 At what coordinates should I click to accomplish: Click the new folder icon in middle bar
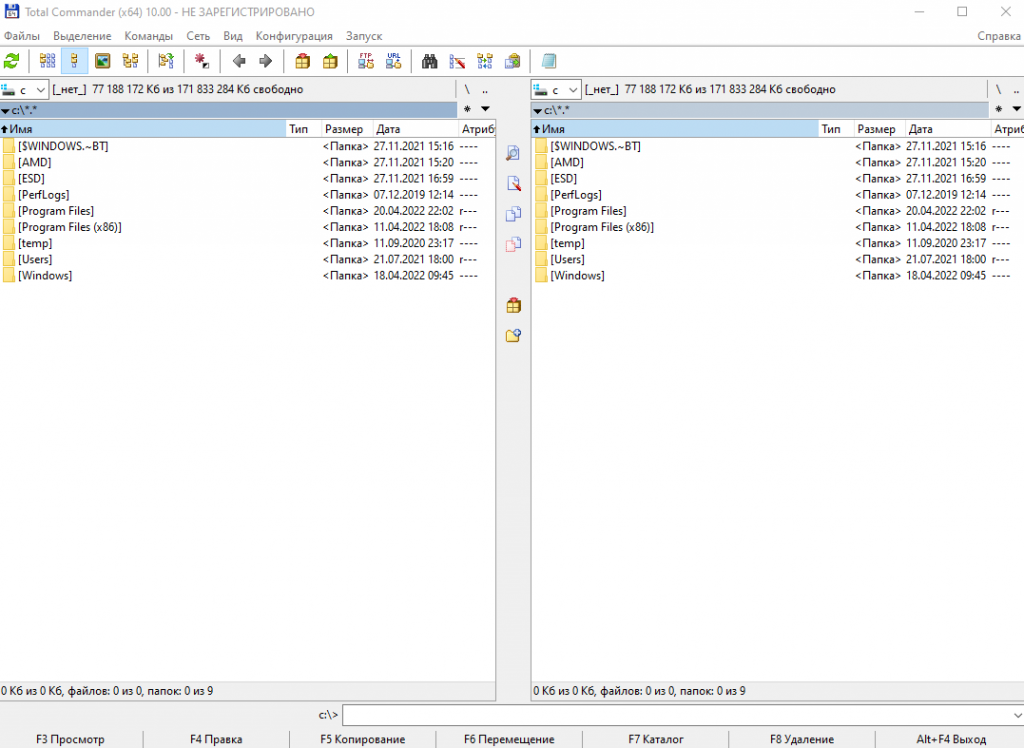click(513, 336)
